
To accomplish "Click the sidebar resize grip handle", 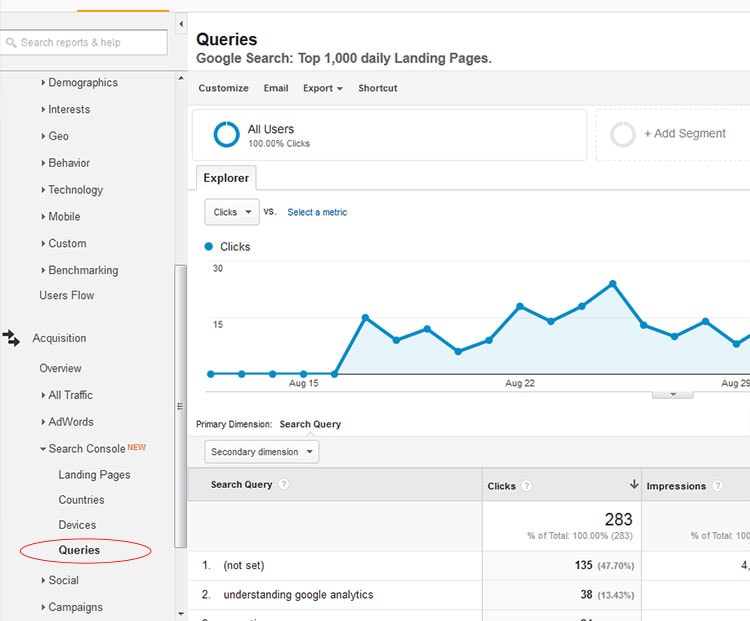I will pos(180,406).
